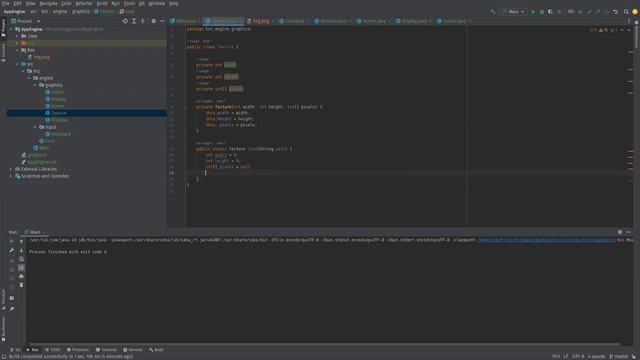Click the Git update project icon
640x360 pixels.
581,12
